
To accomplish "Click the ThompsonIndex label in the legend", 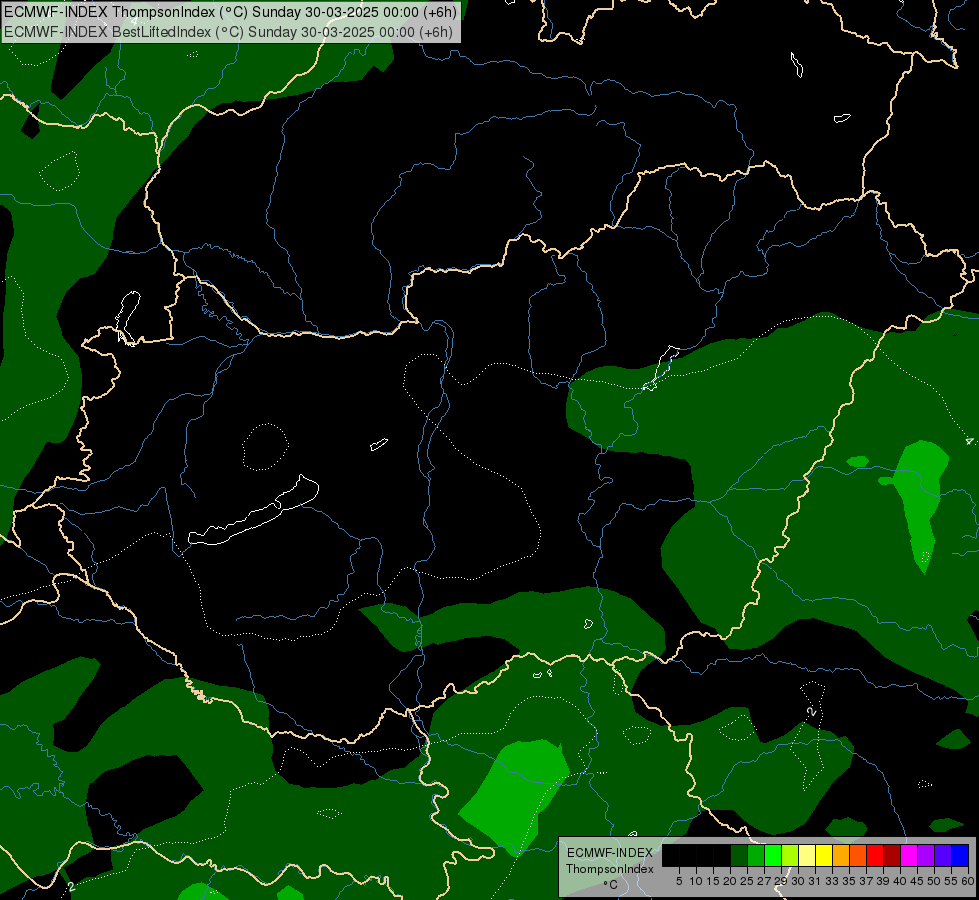I will coord(610,869).
